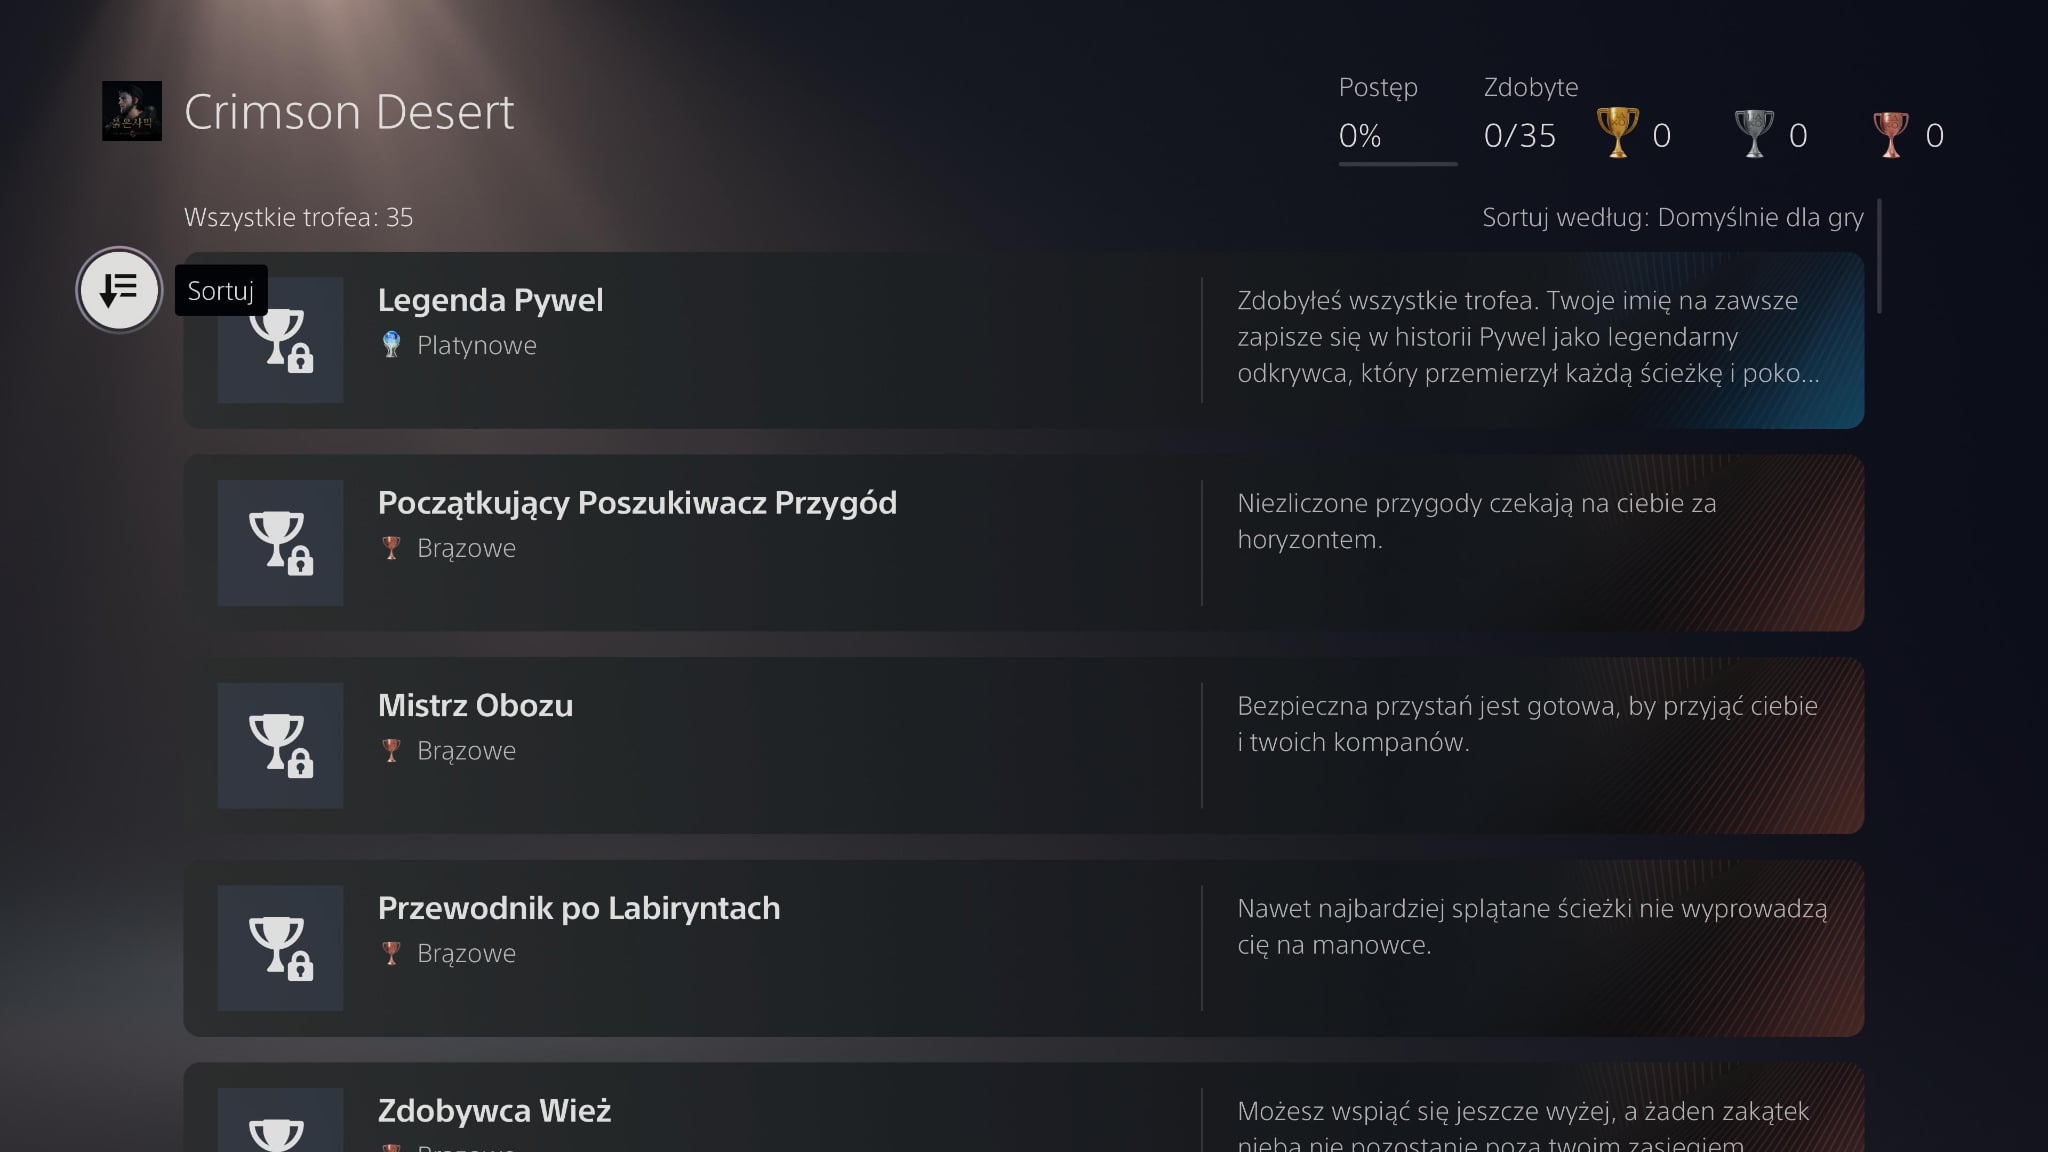Select the Mistrz Obozu trophy title
The height and width of the screenshot is (1152, 2048).
[475, 706]
